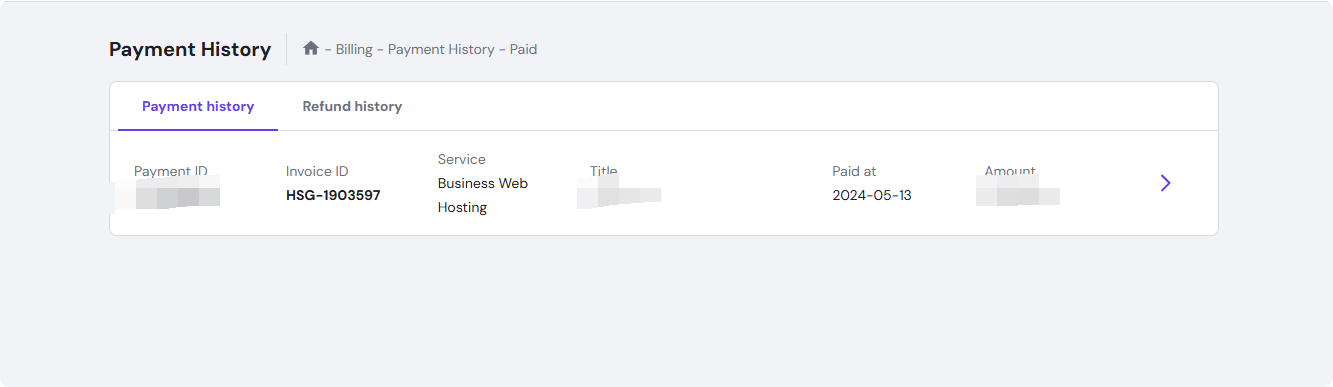Open payment details with right chevron arrow
1333x387 pixels.
(1165, 183)
